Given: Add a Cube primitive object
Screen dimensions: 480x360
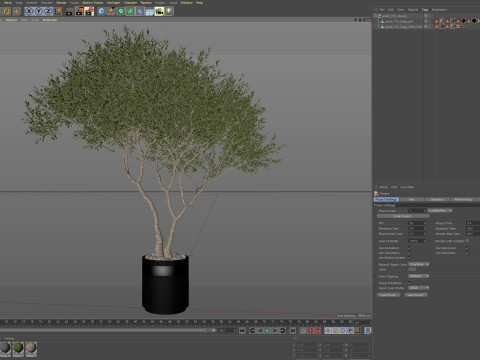Looking at the screenshot, I should (101, 11).
